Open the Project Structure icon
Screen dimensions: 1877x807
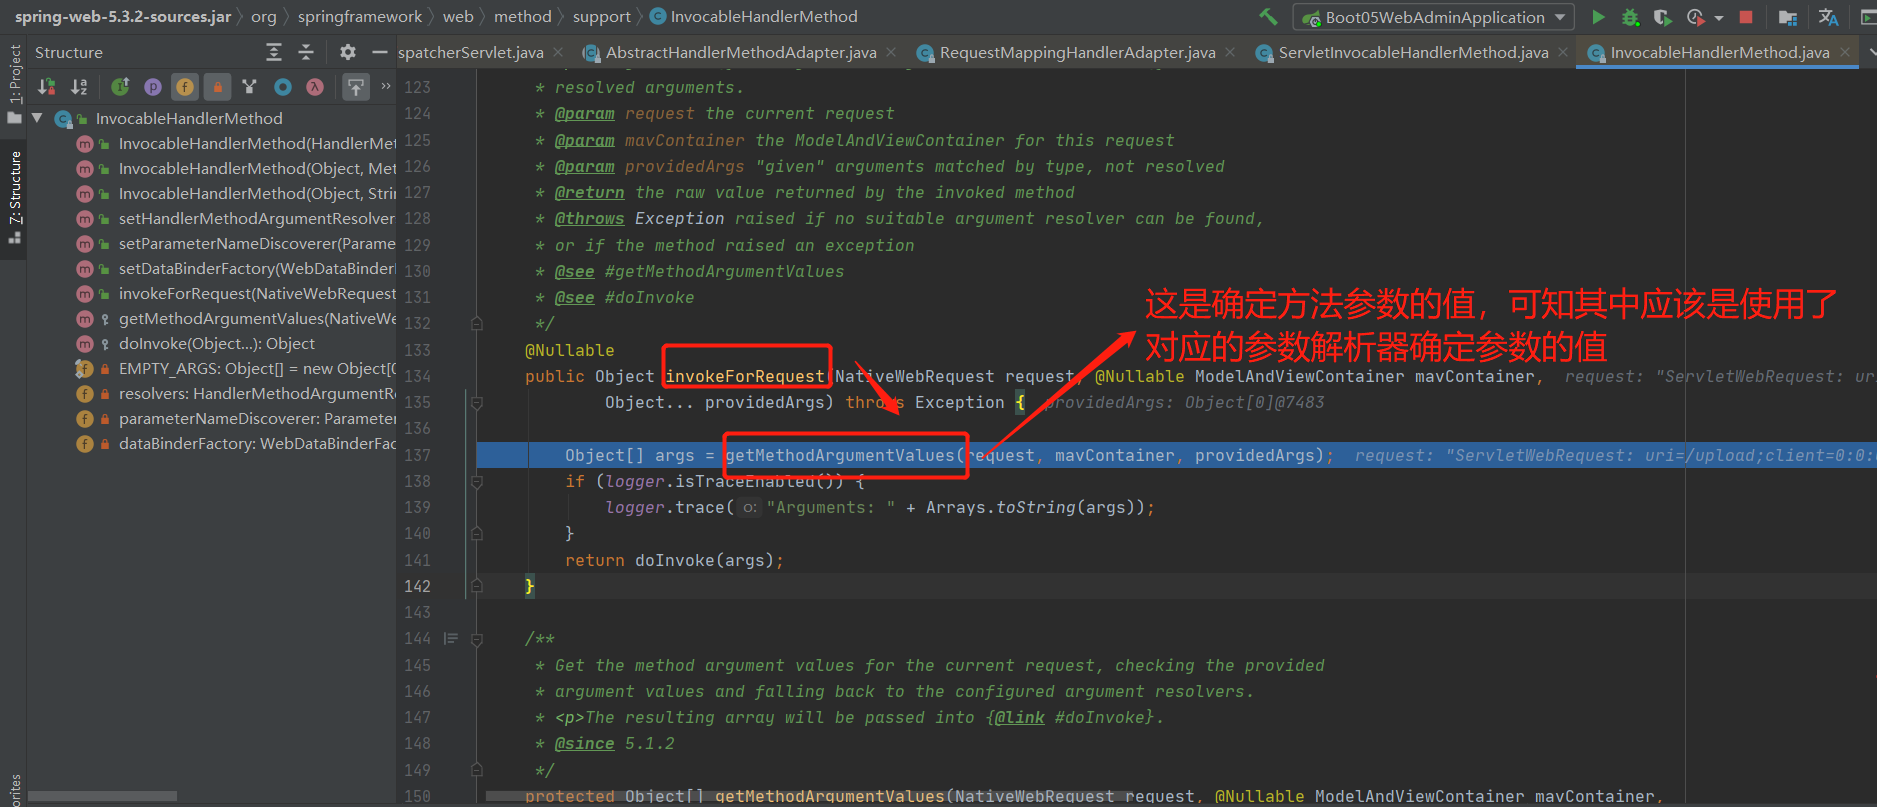(1788, 17)
